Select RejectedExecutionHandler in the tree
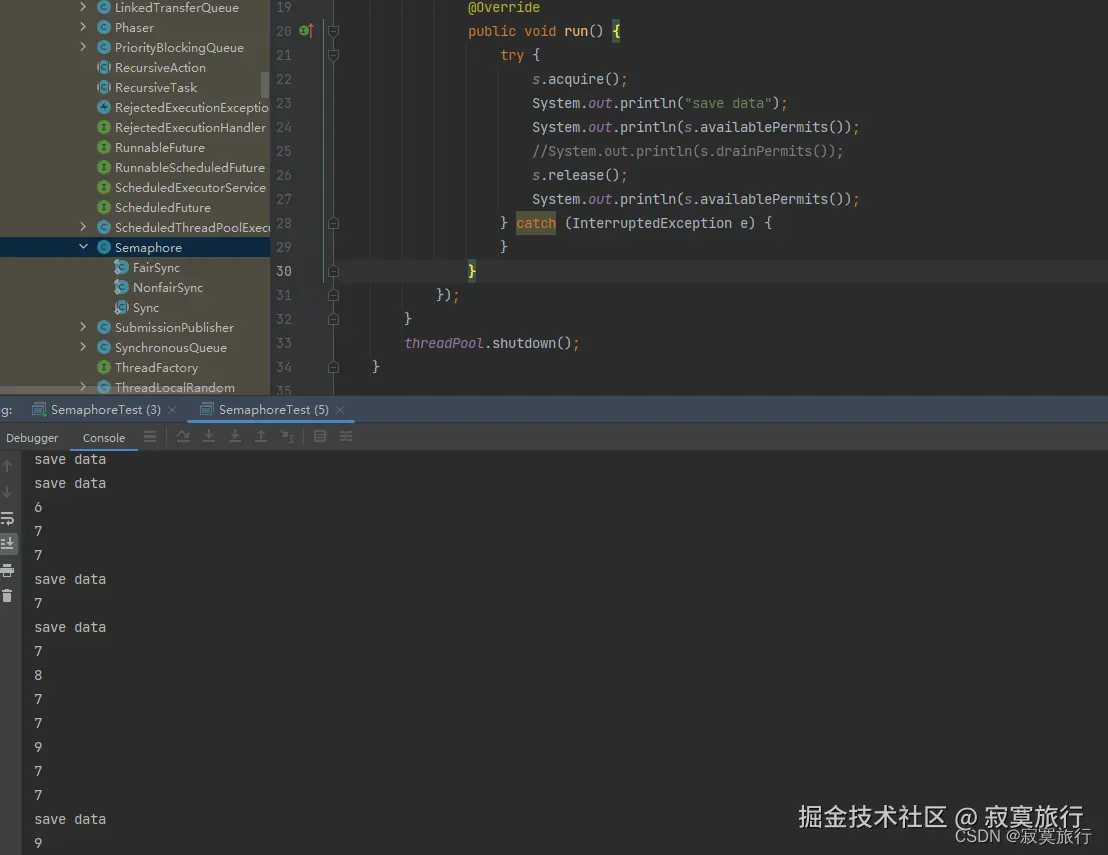The width and height of the screenshot is (1108, 855). click(191, 128)
